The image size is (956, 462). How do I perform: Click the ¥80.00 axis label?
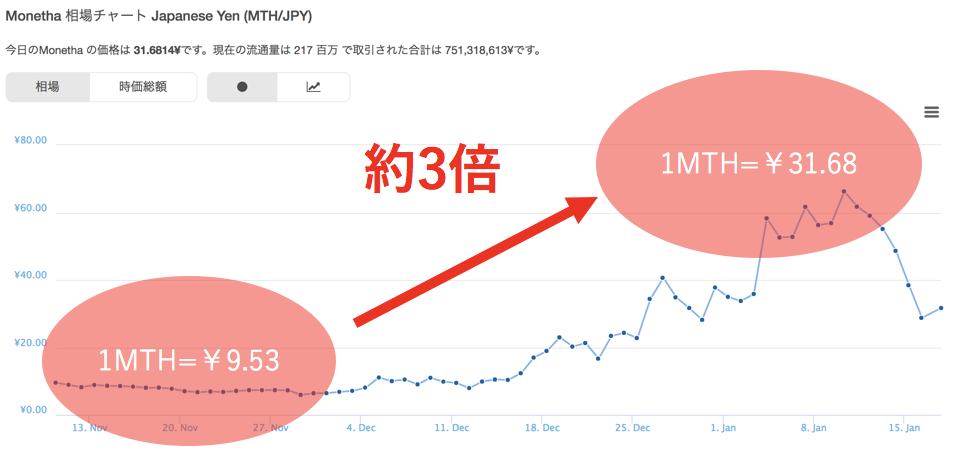pyautogui.click(x=30, y=140)
